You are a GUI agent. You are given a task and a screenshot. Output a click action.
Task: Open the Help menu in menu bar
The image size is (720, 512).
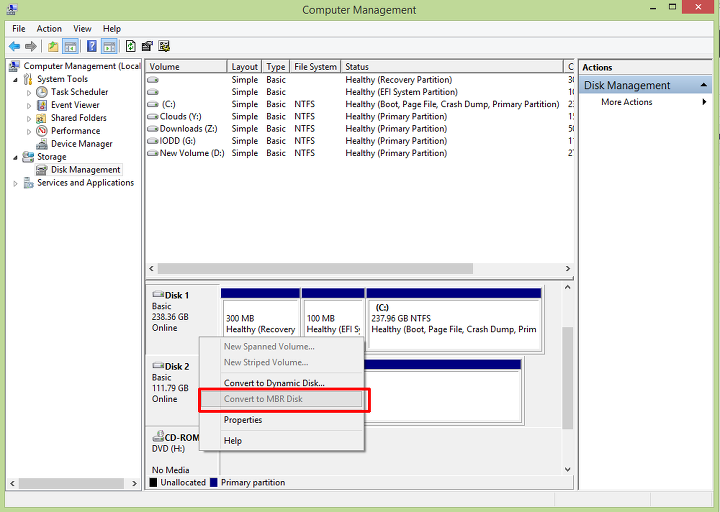coord(112,28)
